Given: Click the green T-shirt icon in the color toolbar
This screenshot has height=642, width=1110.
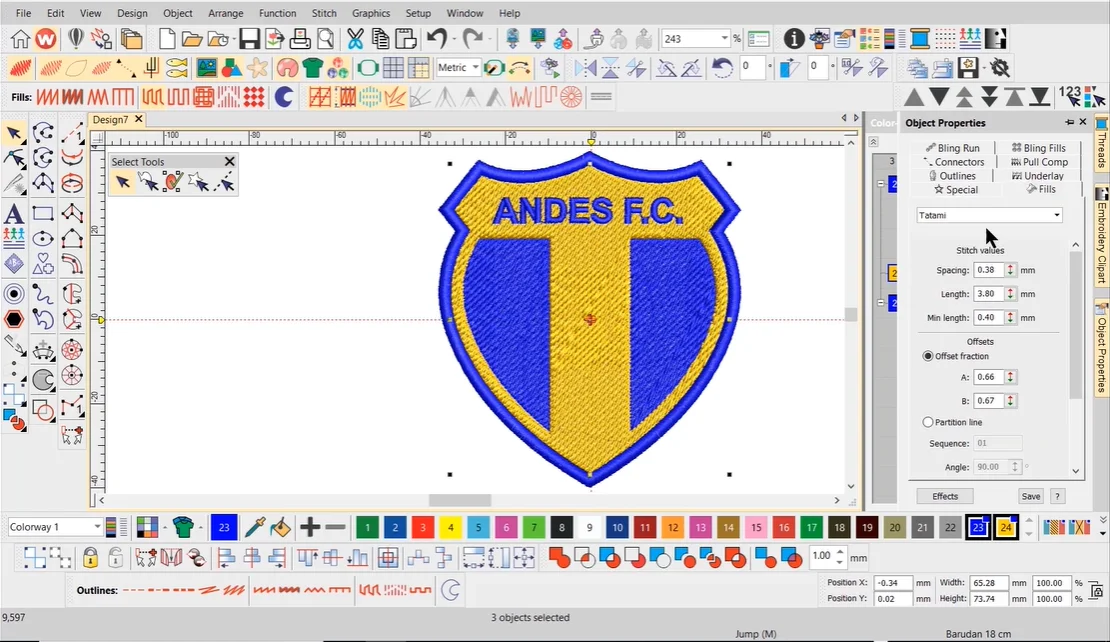Looking at the screenshot, I should pos(183,527).
